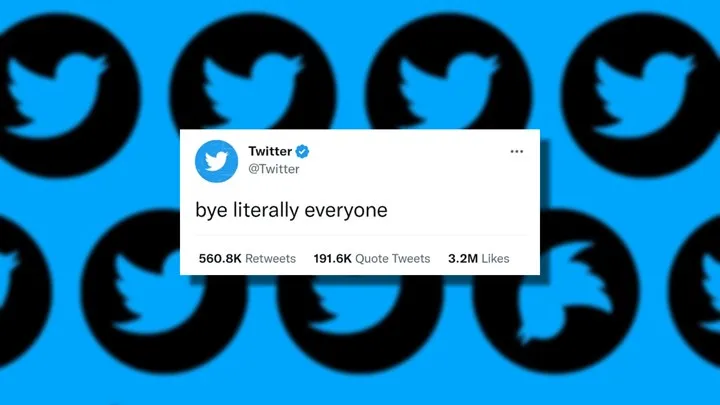Open the @Twitter handle link
The width and height of the screenshot is (720, 405).
tap(274, 169)
